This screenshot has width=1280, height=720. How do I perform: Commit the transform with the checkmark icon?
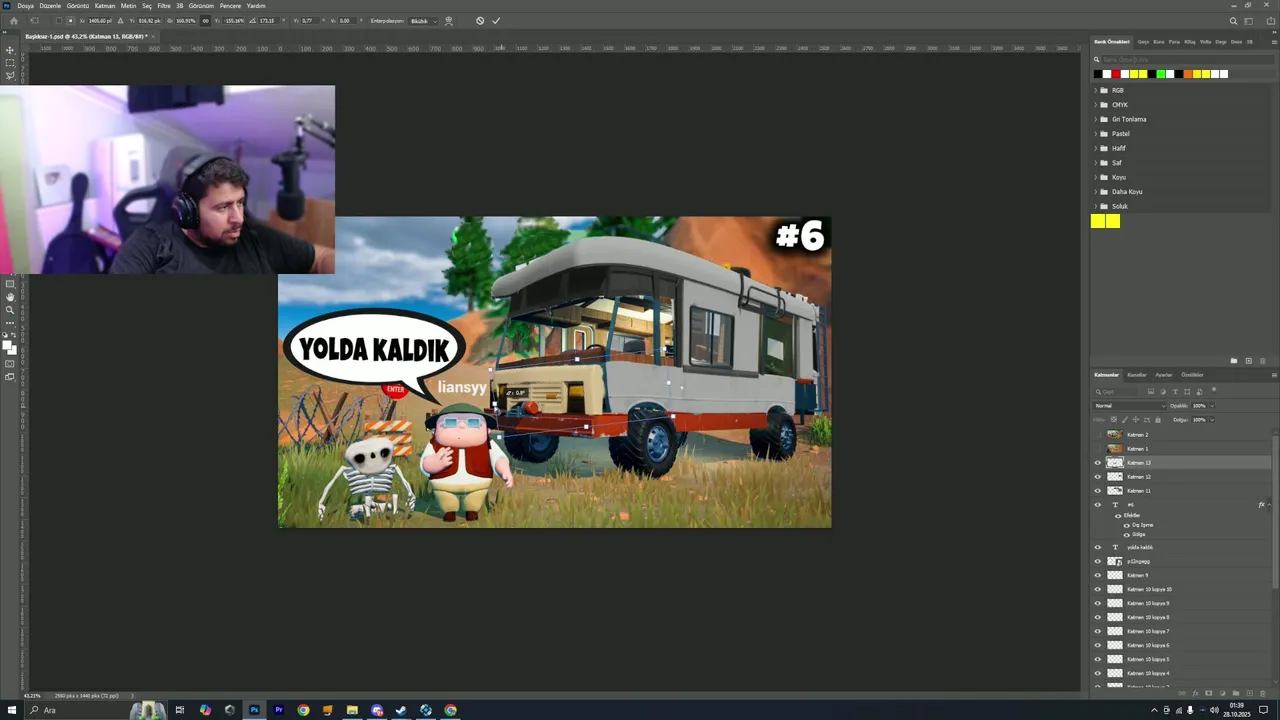click(496, 20)
